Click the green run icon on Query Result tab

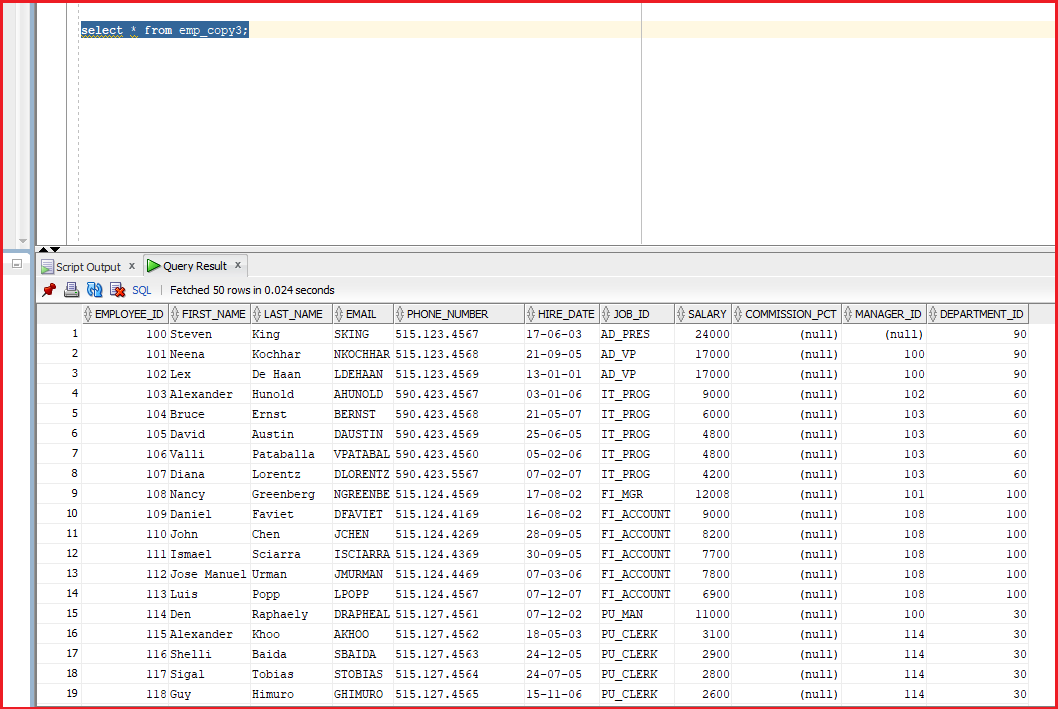(x=154, y=266)
